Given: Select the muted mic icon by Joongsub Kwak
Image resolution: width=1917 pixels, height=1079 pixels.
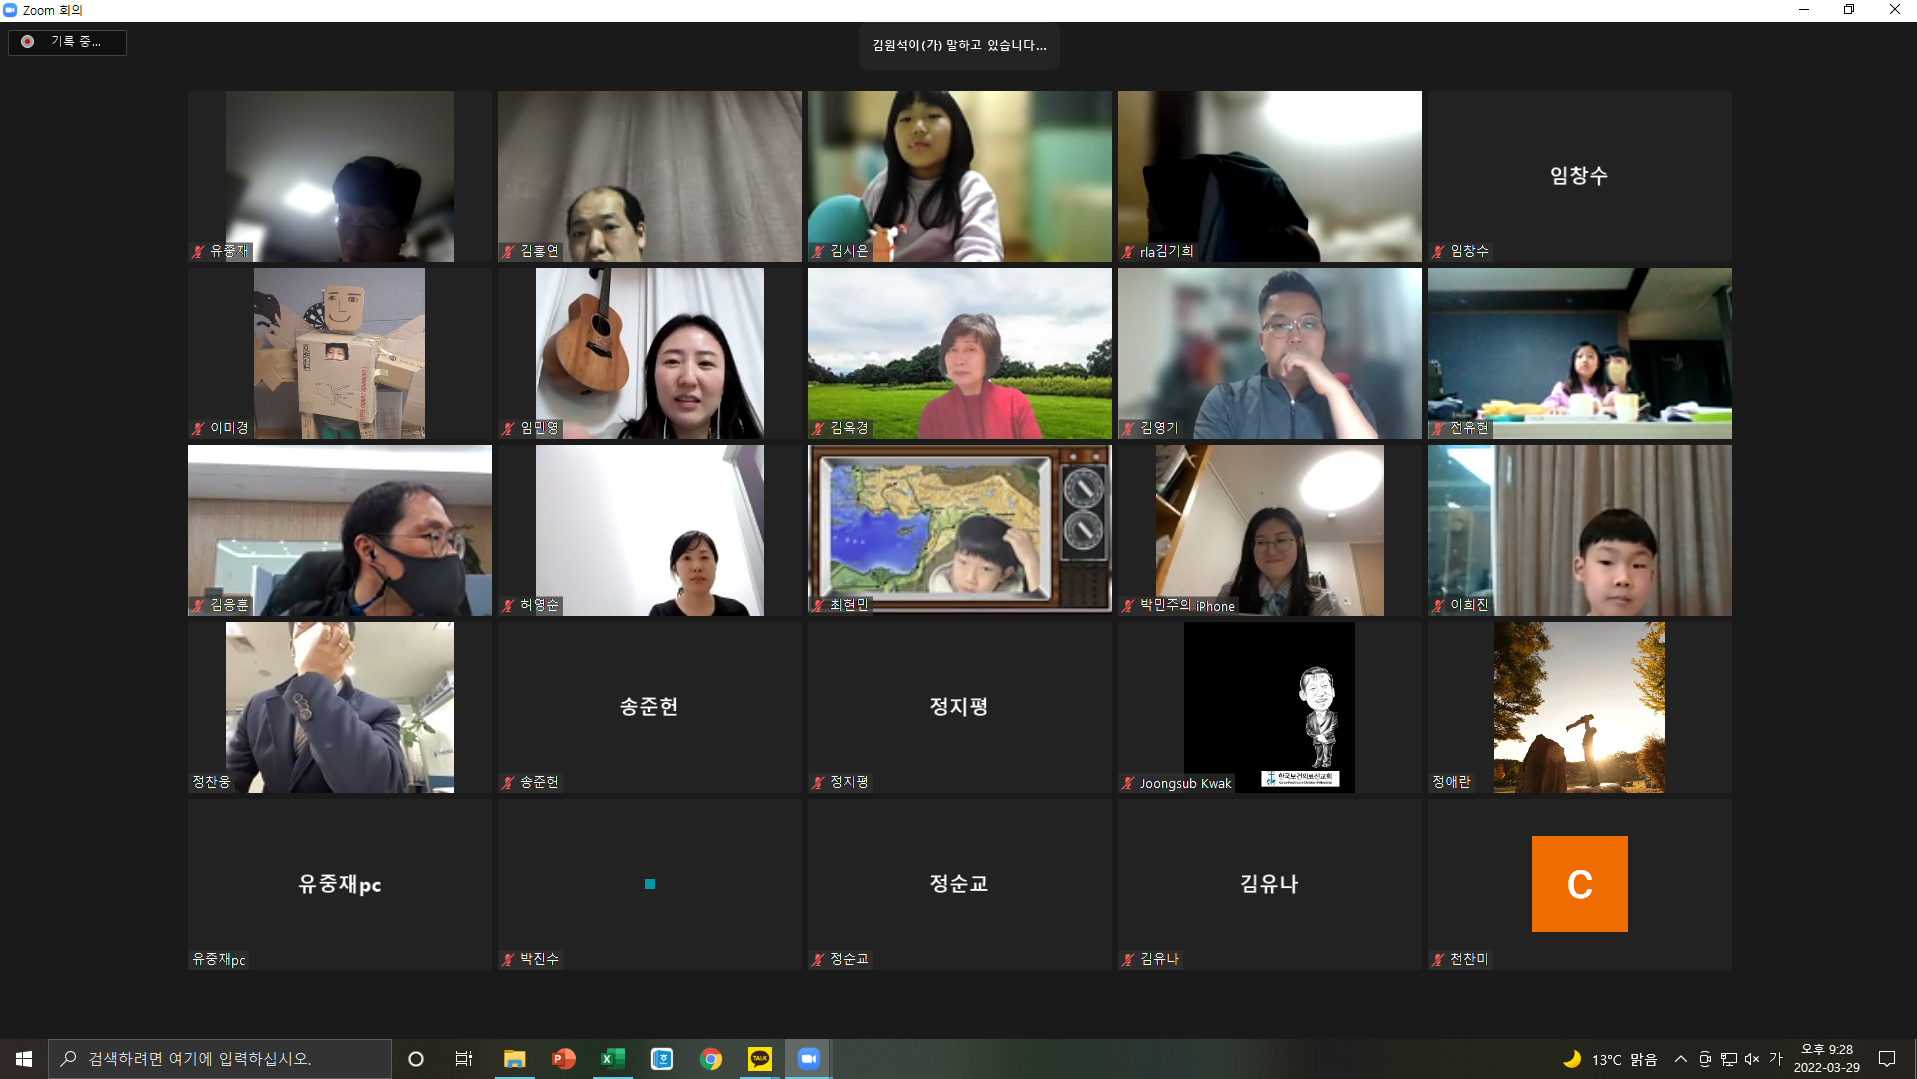Looking at the screenshot, I should tap(1128, 783).
